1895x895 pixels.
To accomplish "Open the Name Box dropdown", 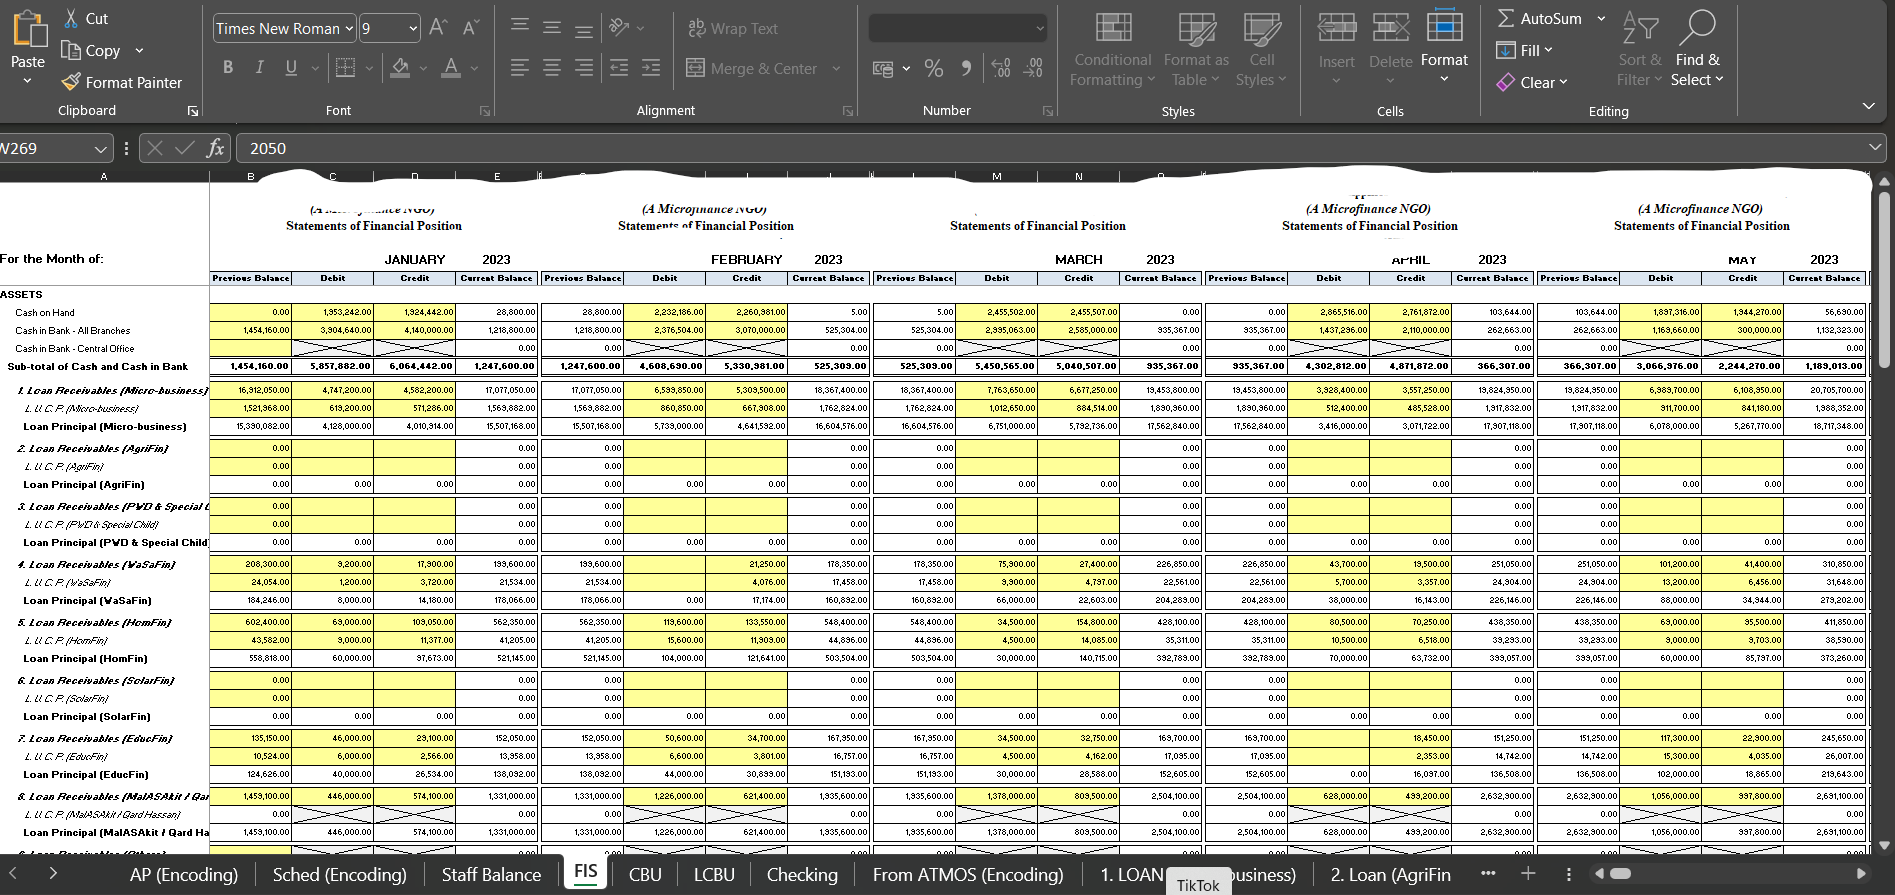I will point(100,149).
